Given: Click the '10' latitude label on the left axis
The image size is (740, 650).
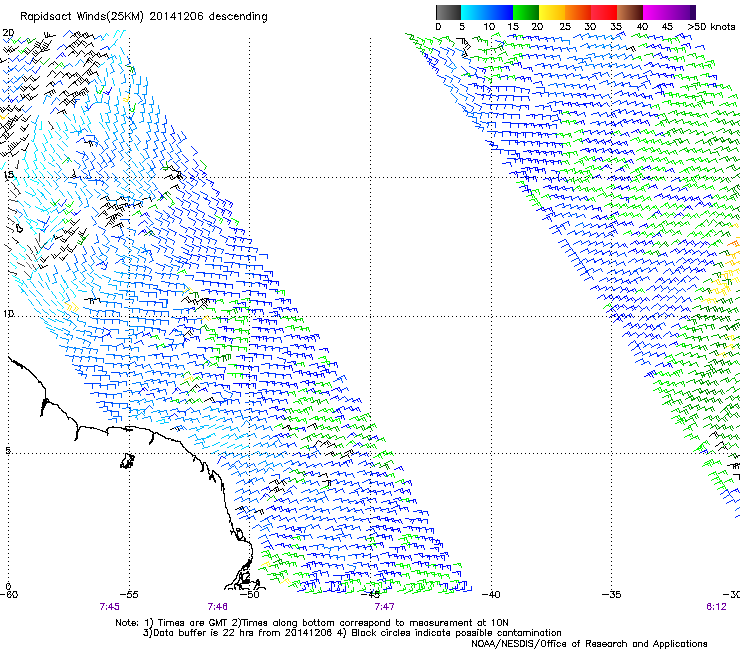Looking at the screenshot, I should point(8,314).
